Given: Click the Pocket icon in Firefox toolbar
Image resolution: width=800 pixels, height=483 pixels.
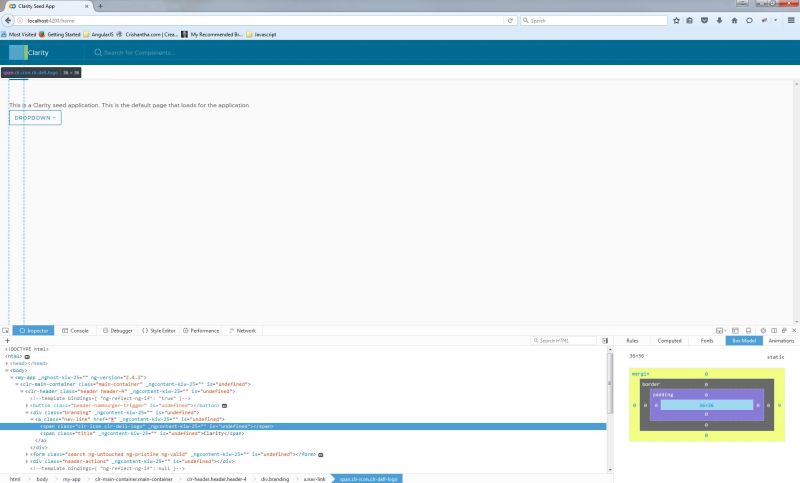Looking at the screenshot, I should [704, 20].
